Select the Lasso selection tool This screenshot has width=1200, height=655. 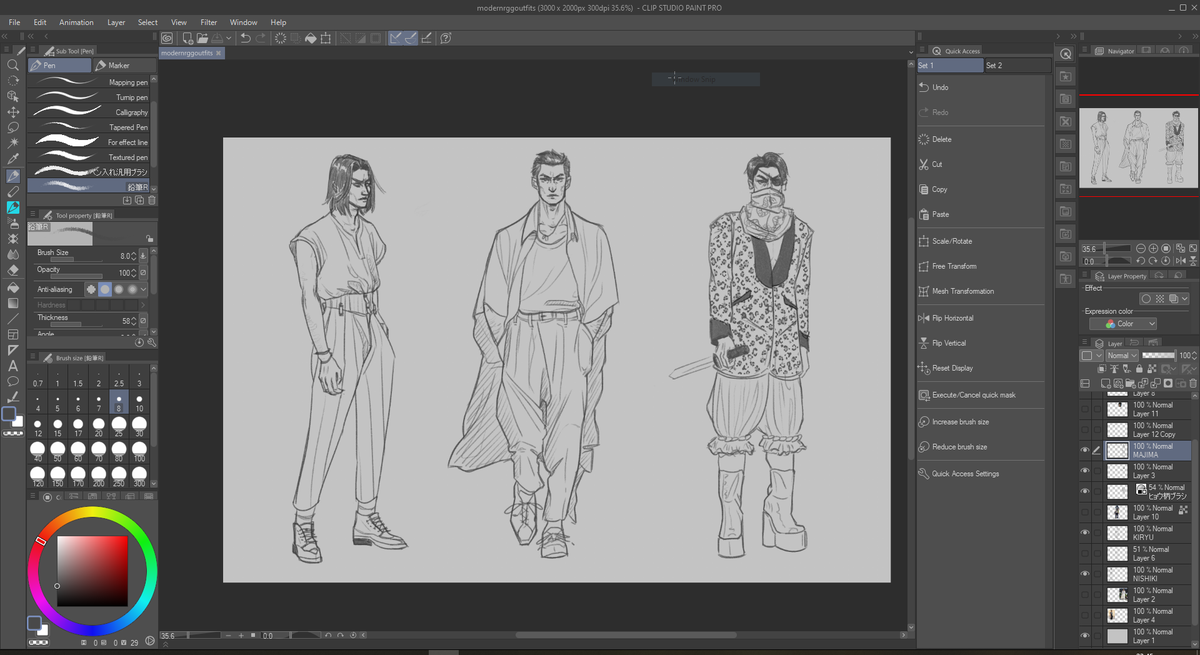(13, 128)
